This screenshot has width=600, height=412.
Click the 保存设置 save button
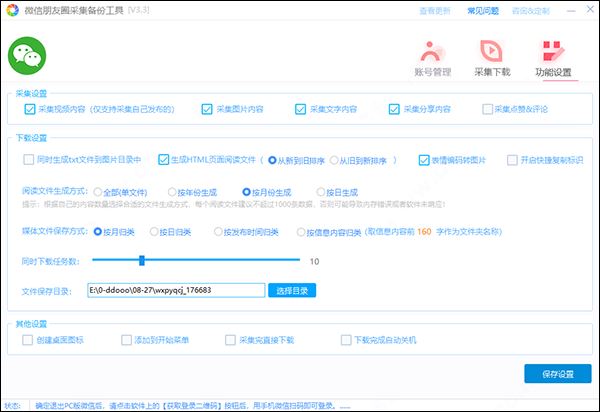pyautogui.click(x=558, y=374)
